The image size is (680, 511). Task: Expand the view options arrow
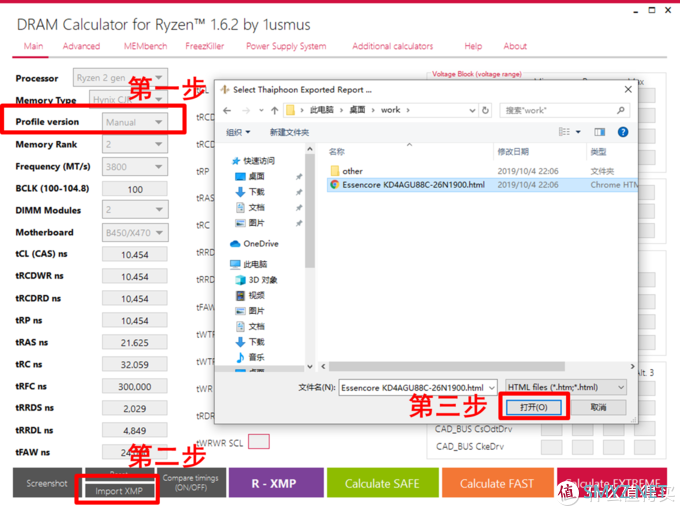[x=578, y=132]
